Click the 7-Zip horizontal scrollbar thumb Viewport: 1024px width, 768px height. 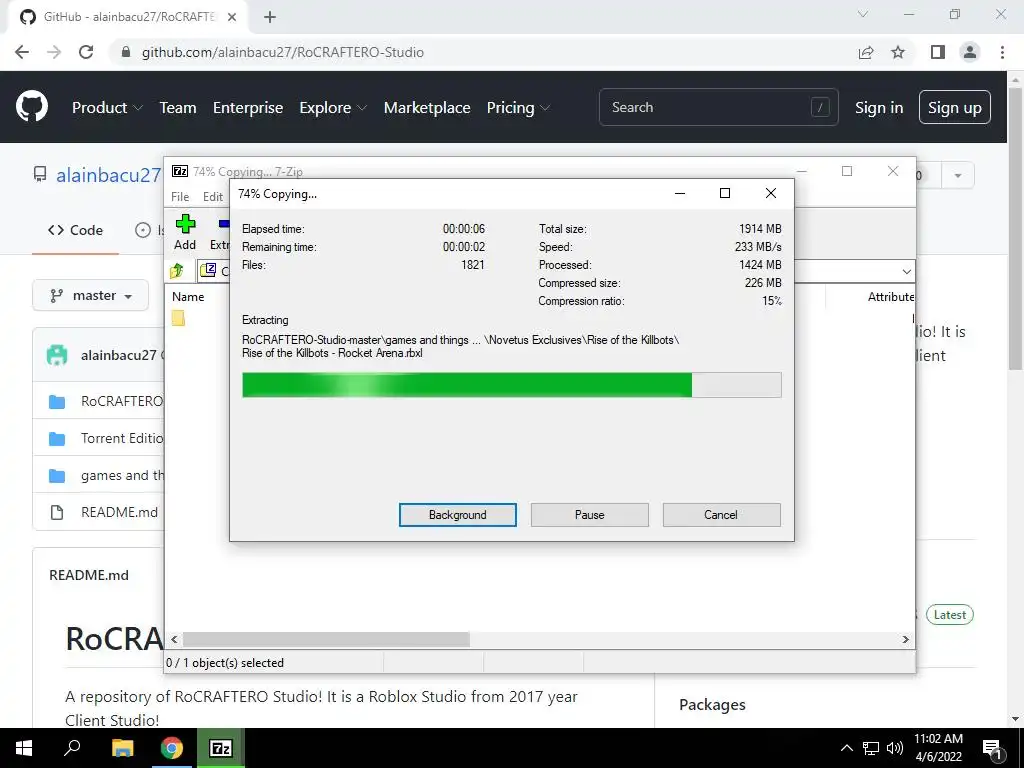pyautogui.click(x=326, y=639)
